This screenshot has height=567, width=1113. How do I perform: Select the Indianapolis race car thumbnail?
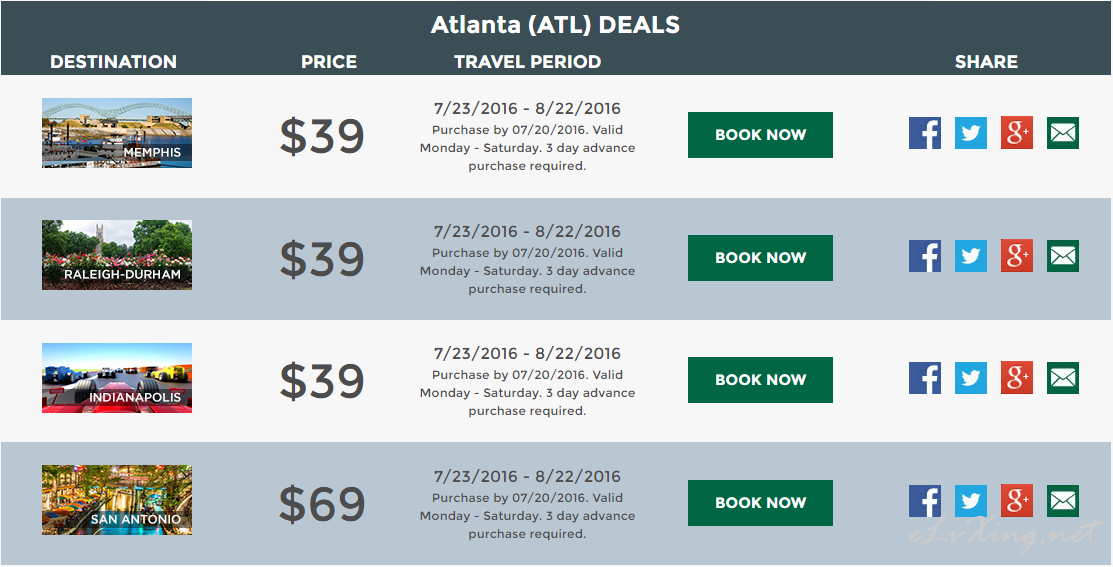pyautogui.click(x=117, y=378)
